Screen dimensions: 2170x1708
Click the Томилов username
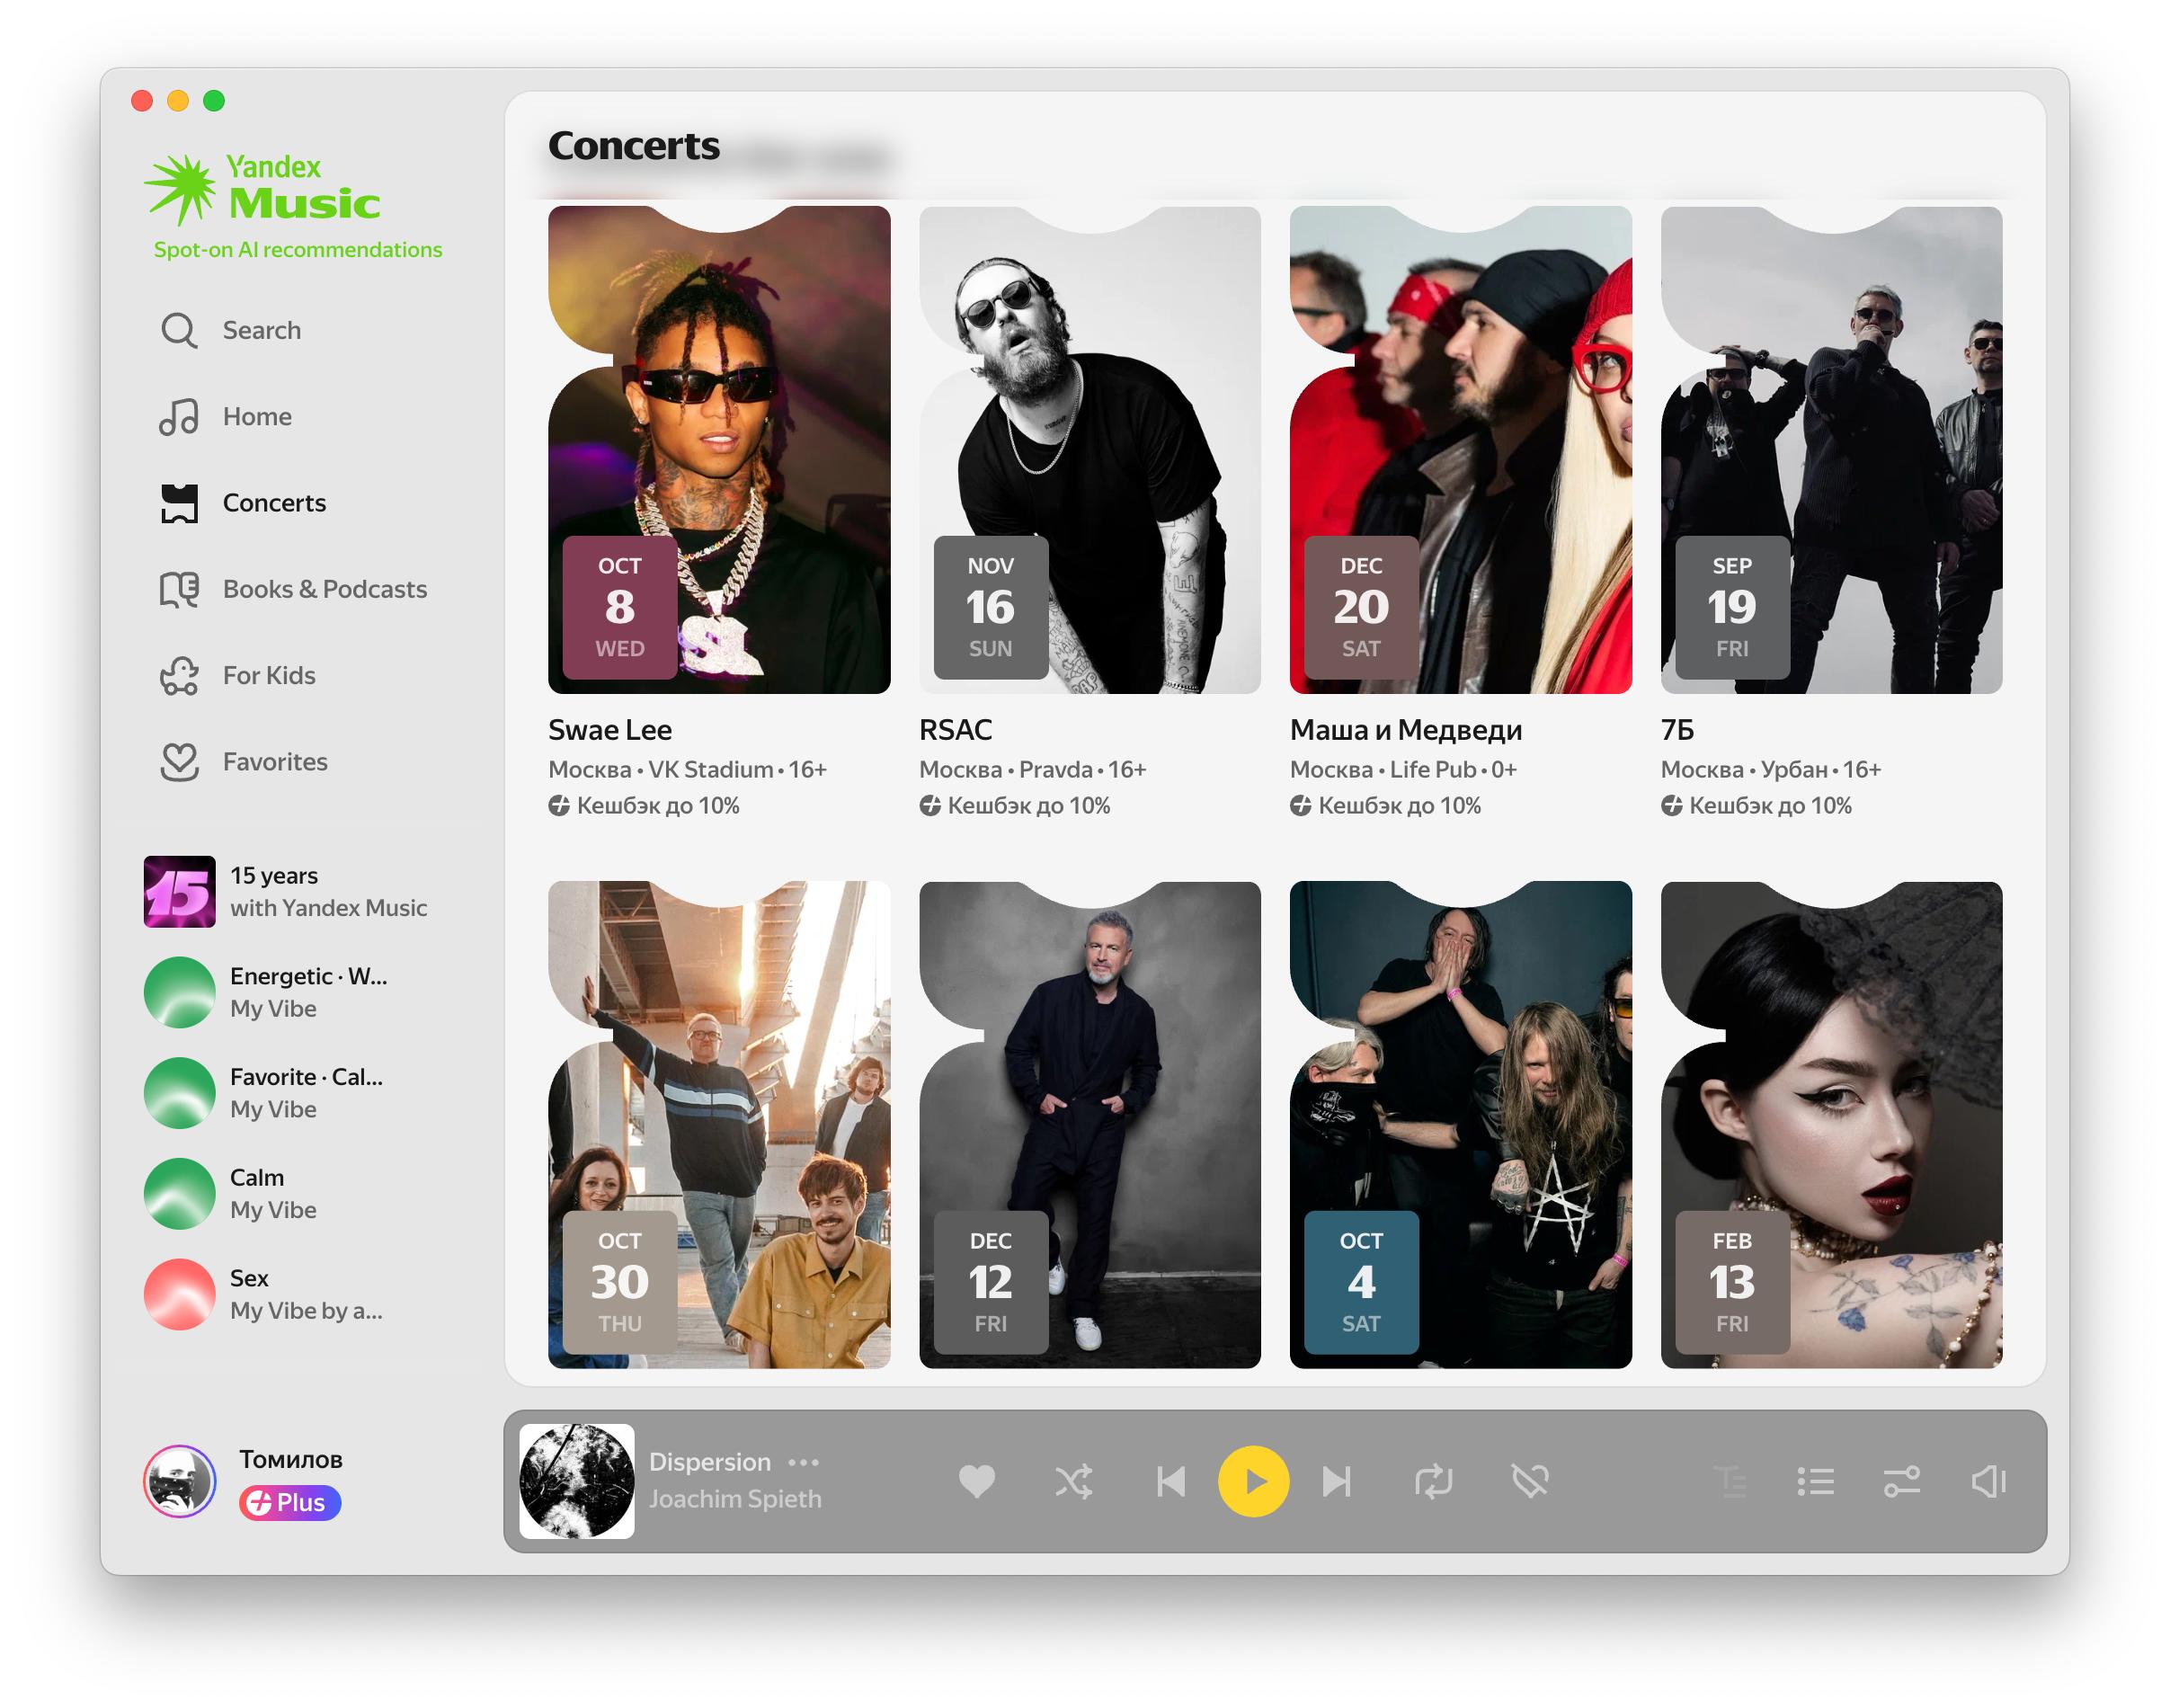pos(290,1460)
